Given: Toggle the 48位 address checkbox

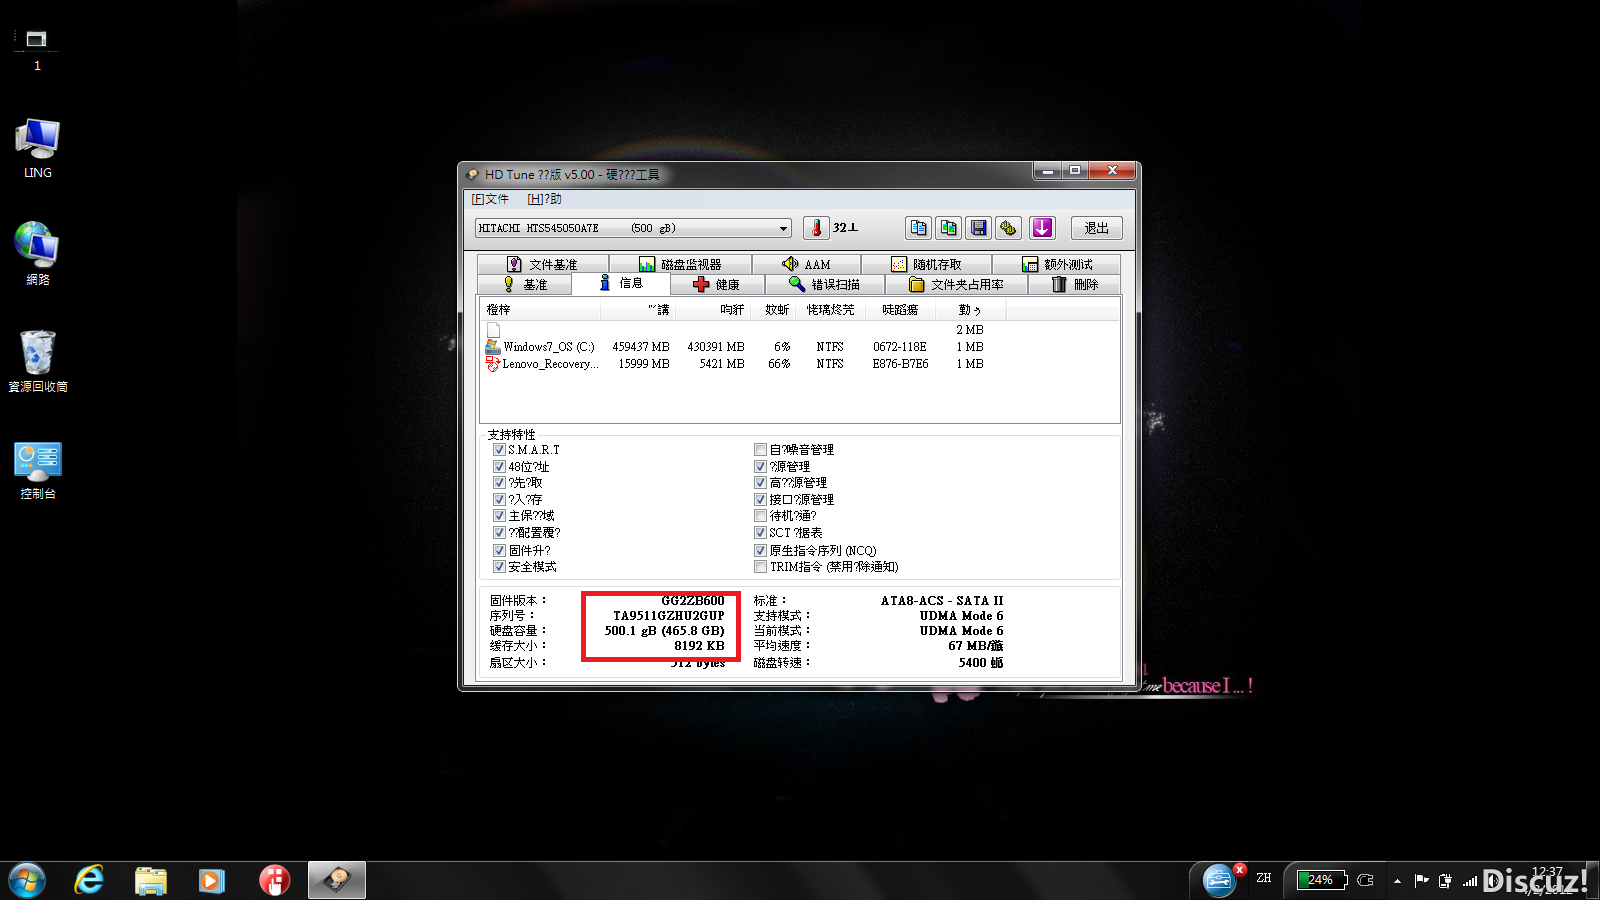Looking at the screenshot, I should click(499, 466).
